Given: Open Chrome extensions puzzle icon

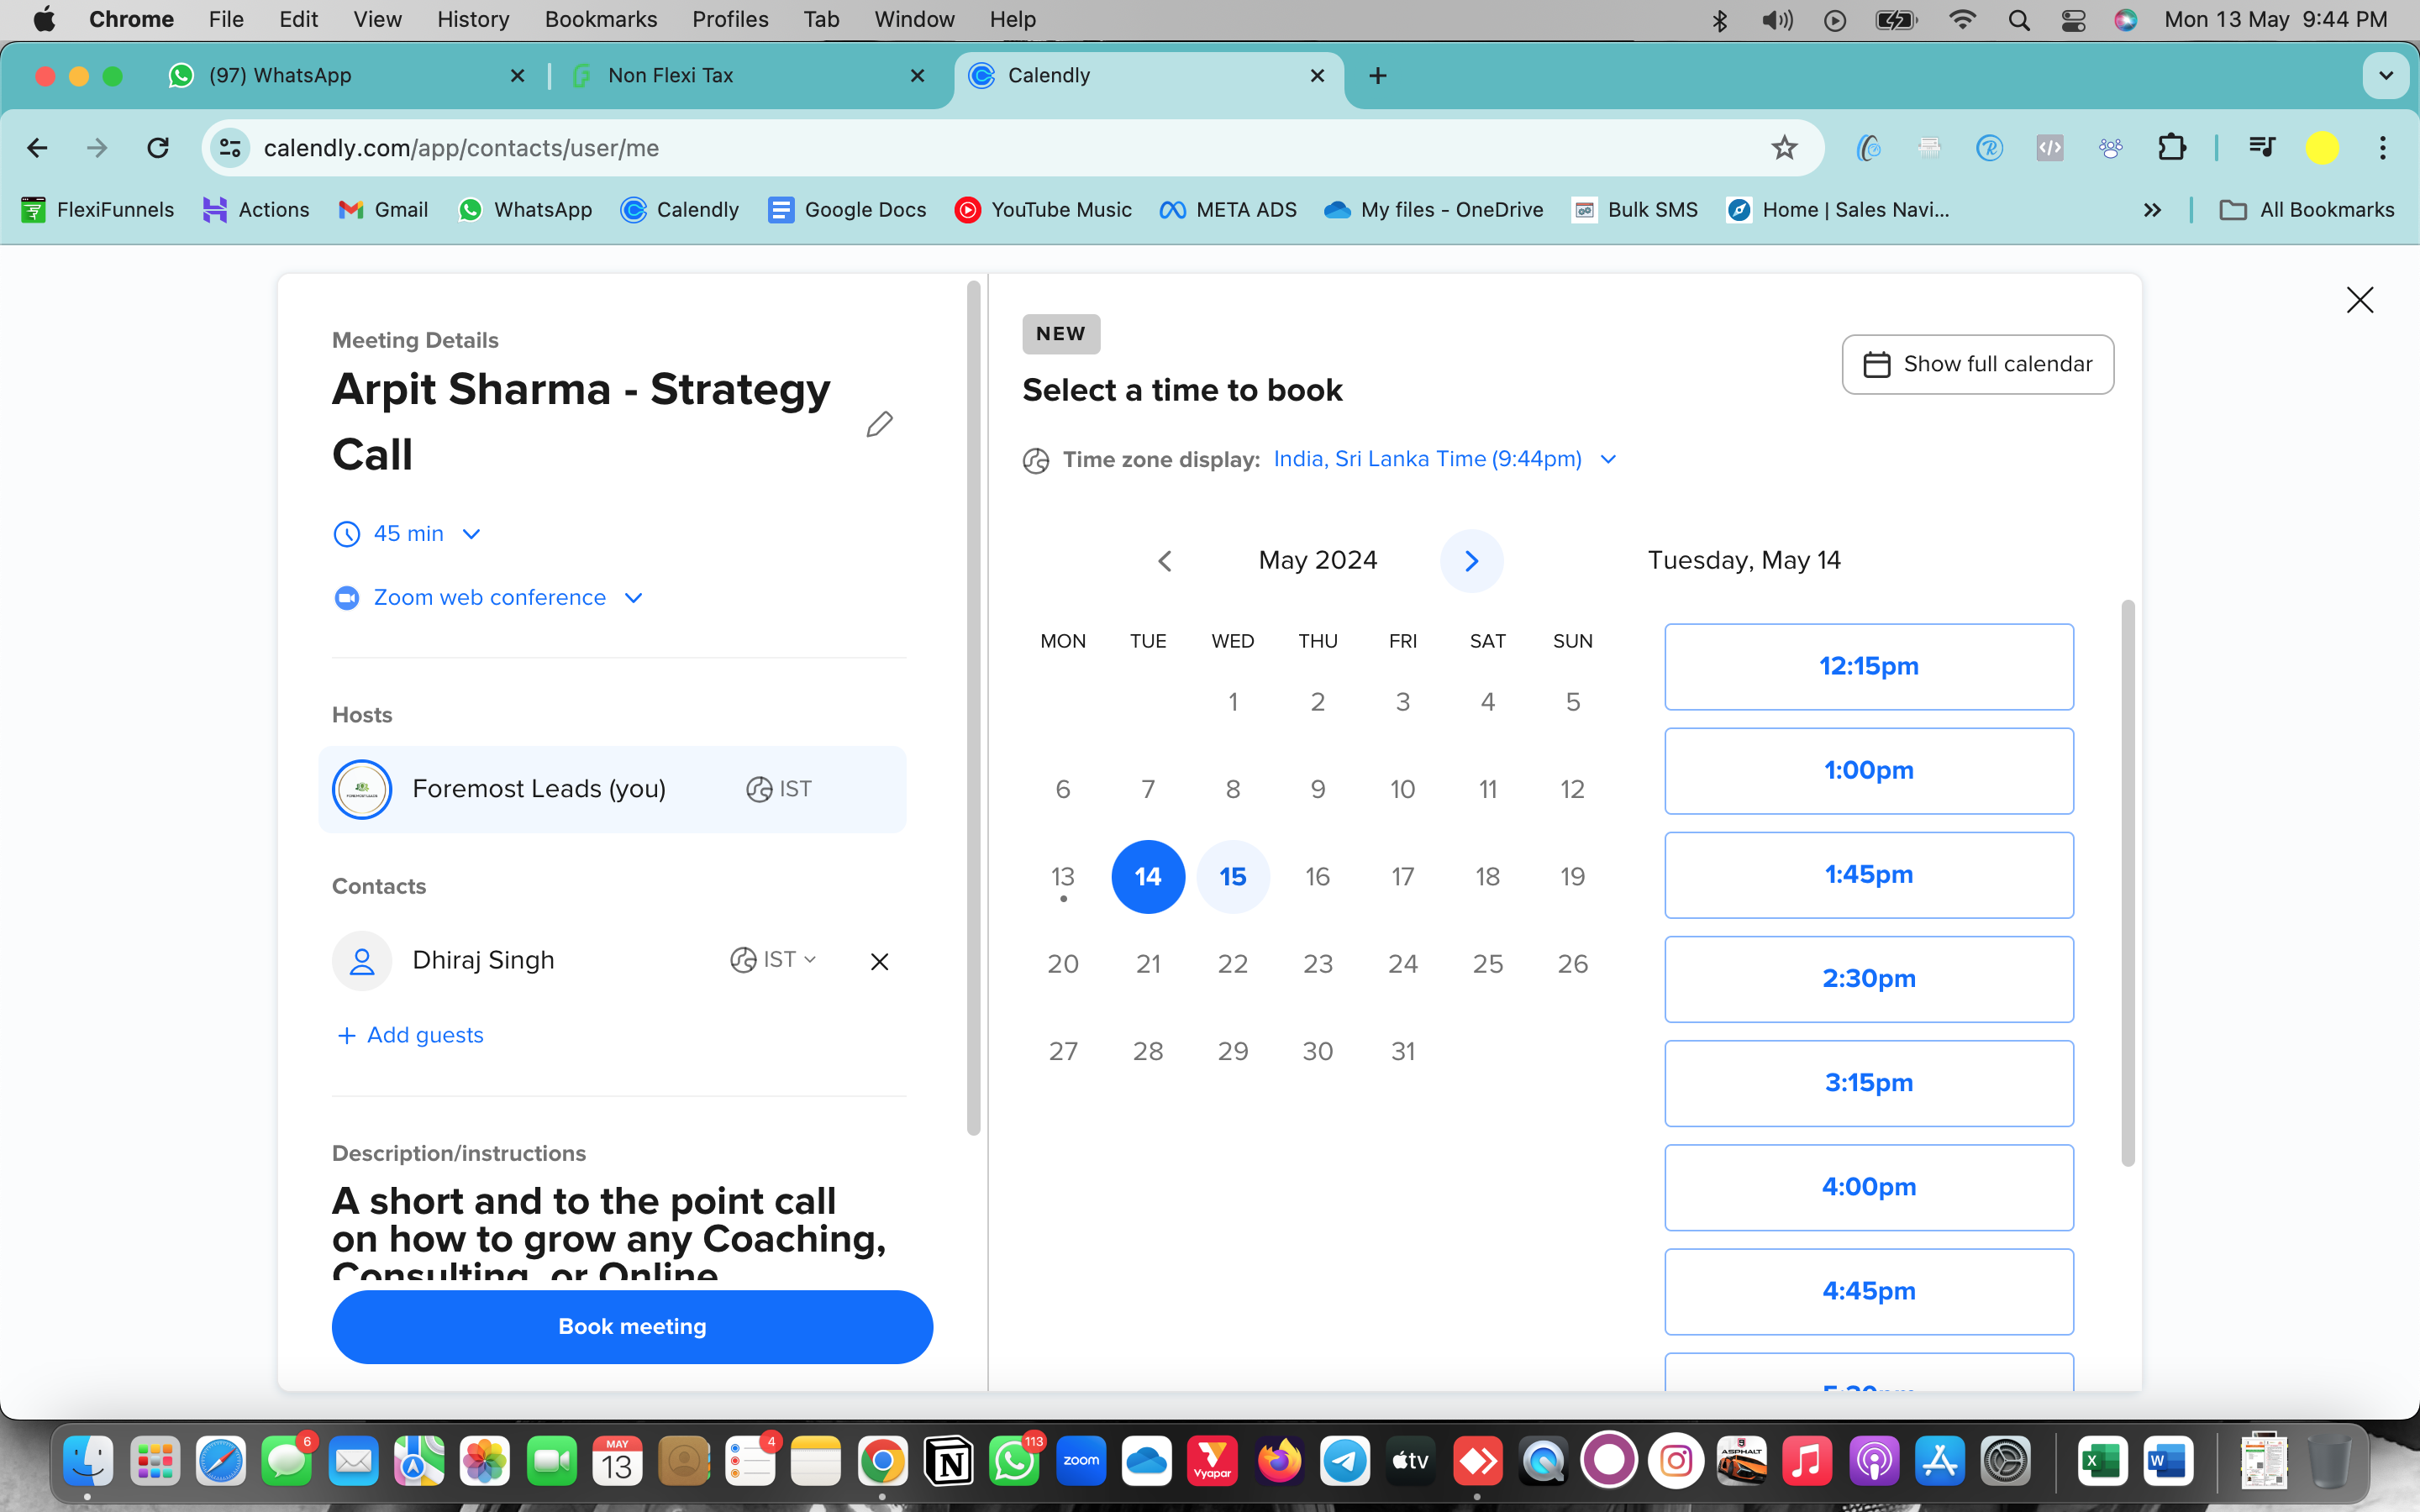Looking at the screenshot, I should (2171, 148).
